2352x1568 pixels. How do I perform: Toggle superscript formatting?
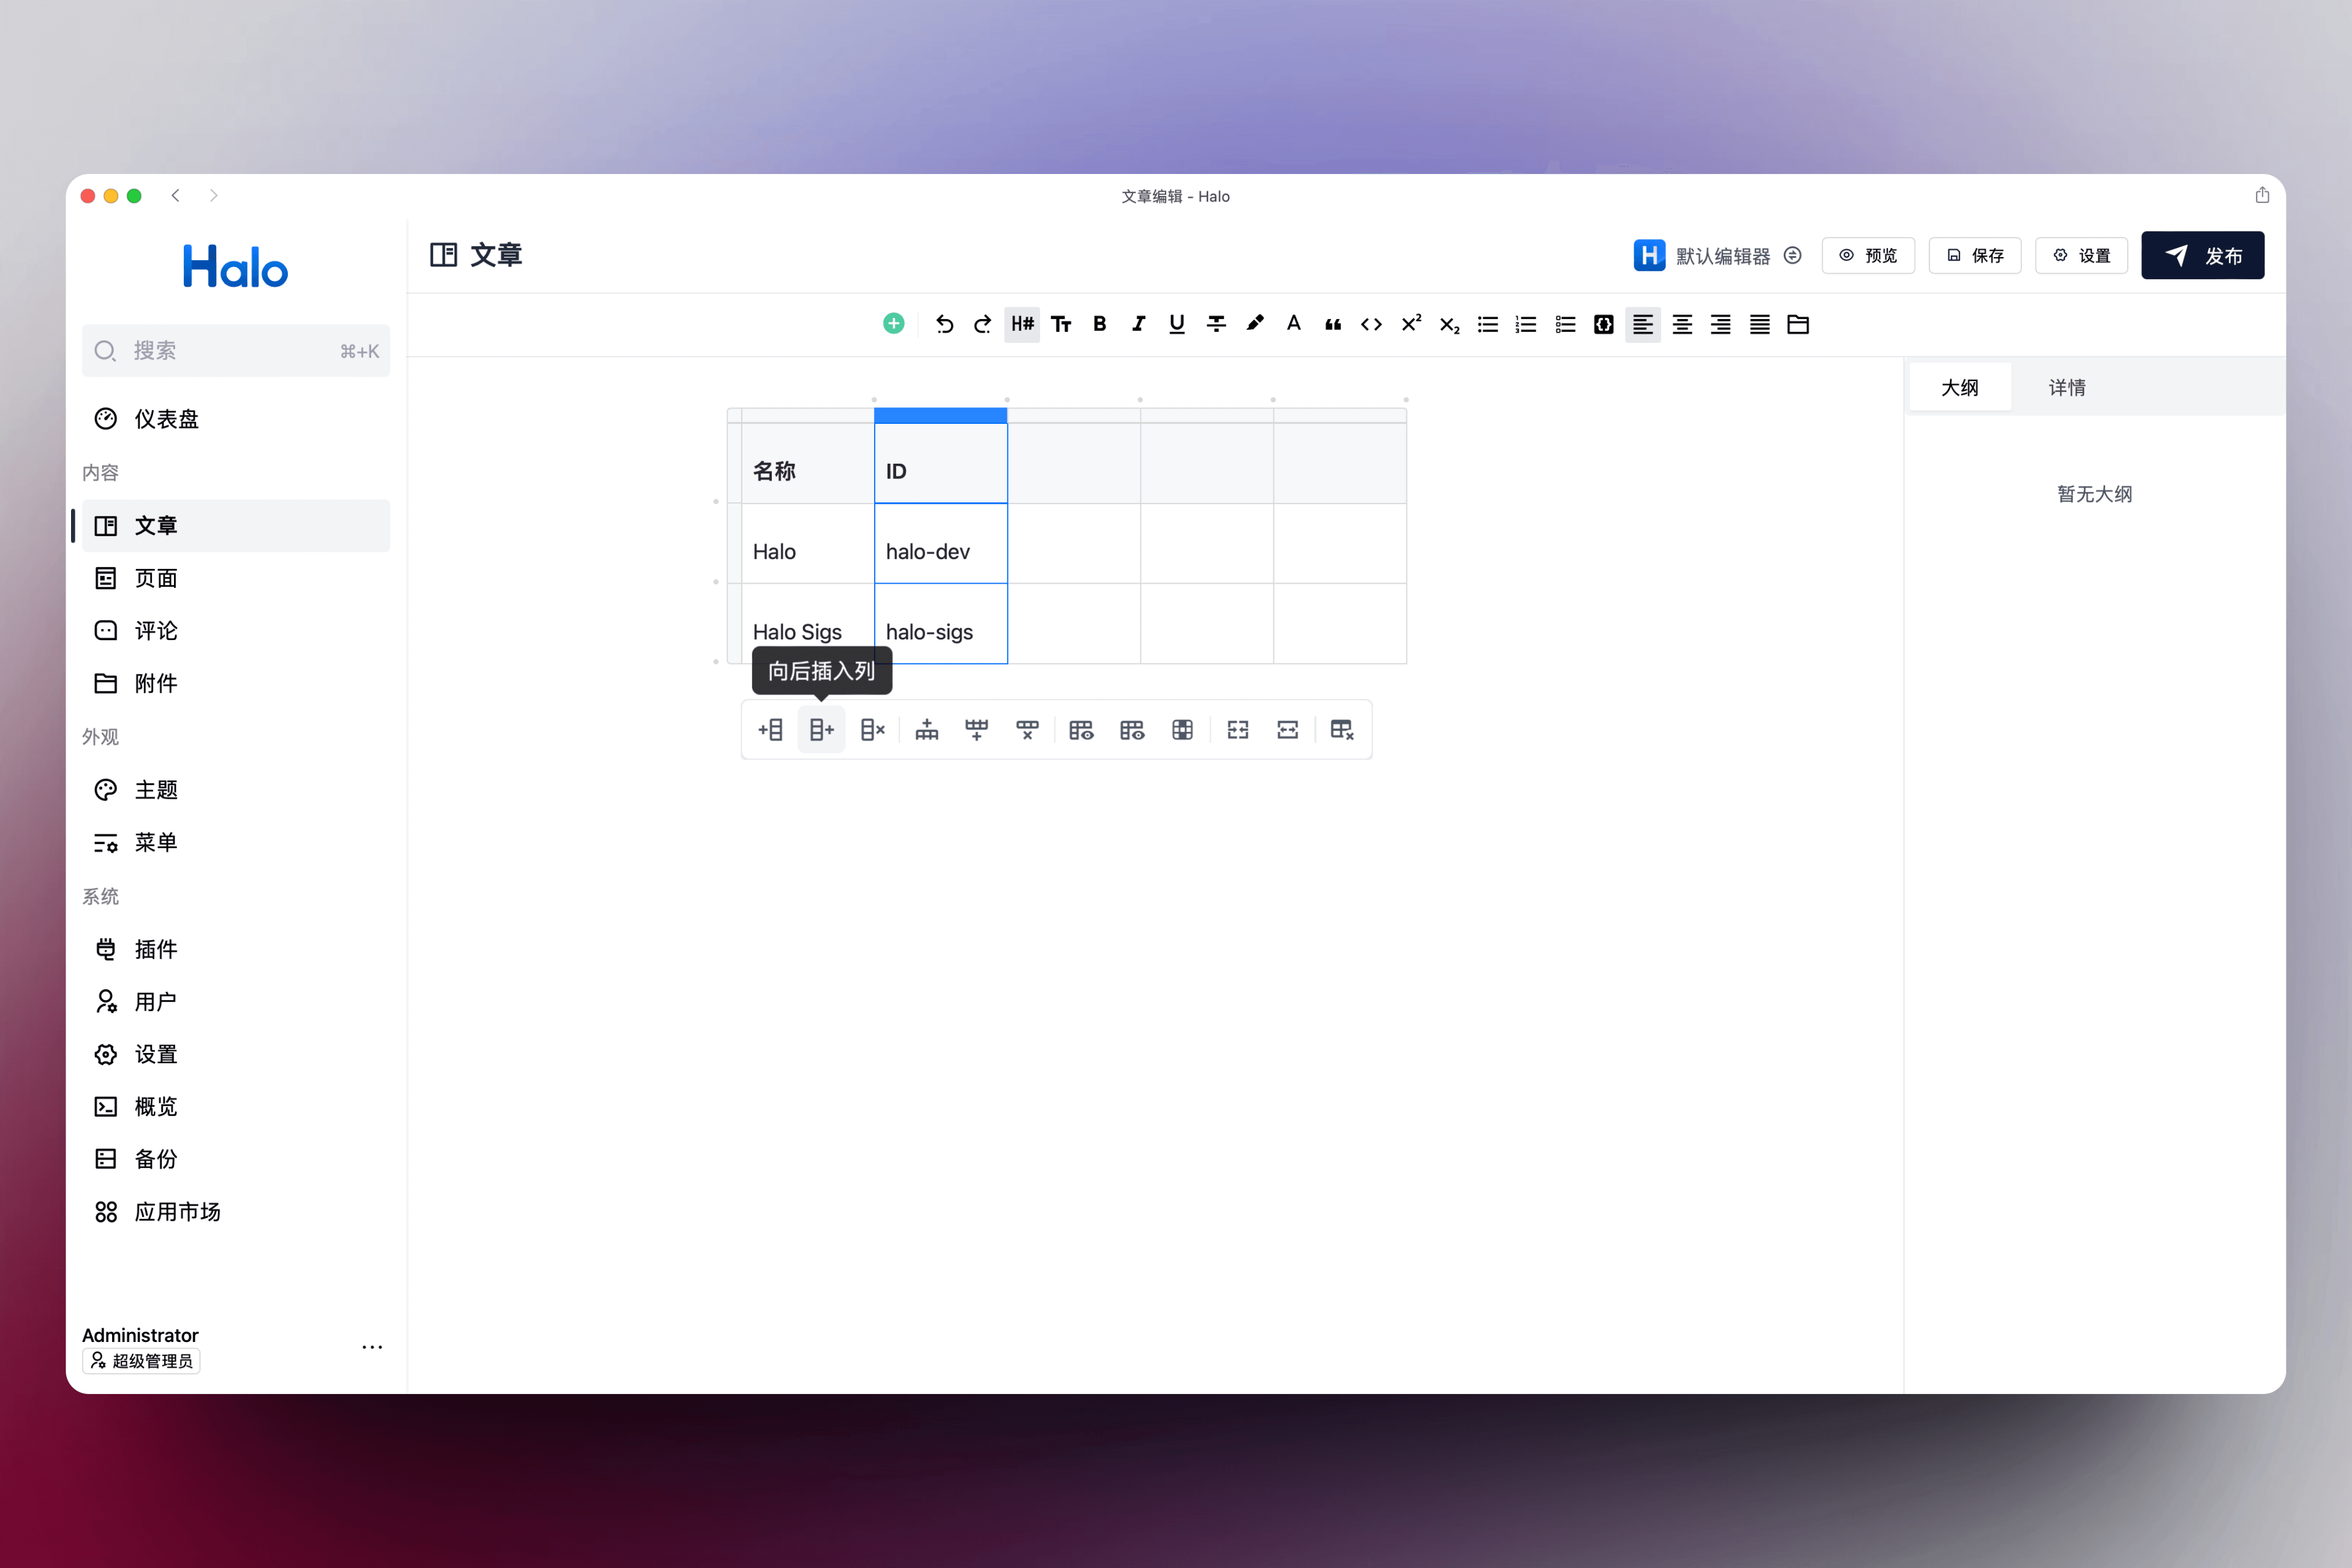tap(1411, 324)
